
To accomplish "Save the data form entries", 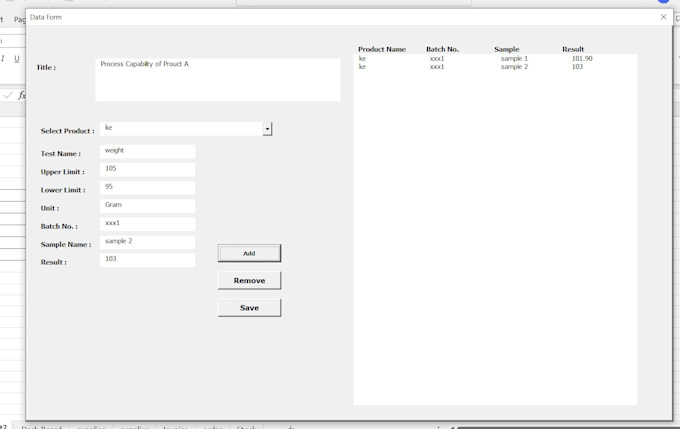I will pos(249,308).
